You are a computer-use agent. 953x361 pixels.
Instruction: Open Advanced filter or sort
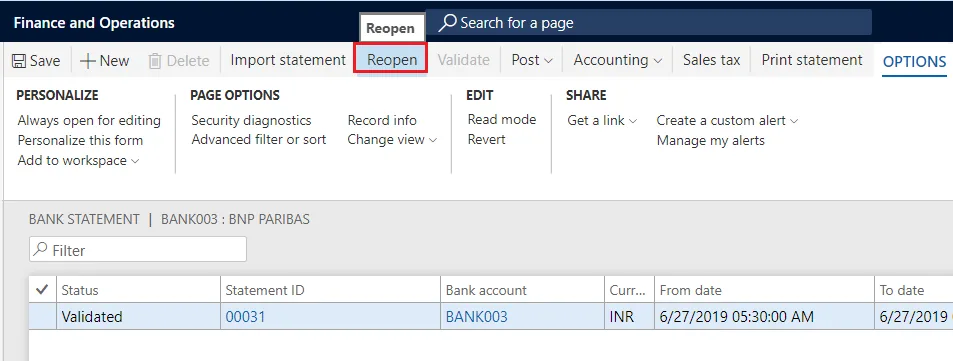click(259, 140)
